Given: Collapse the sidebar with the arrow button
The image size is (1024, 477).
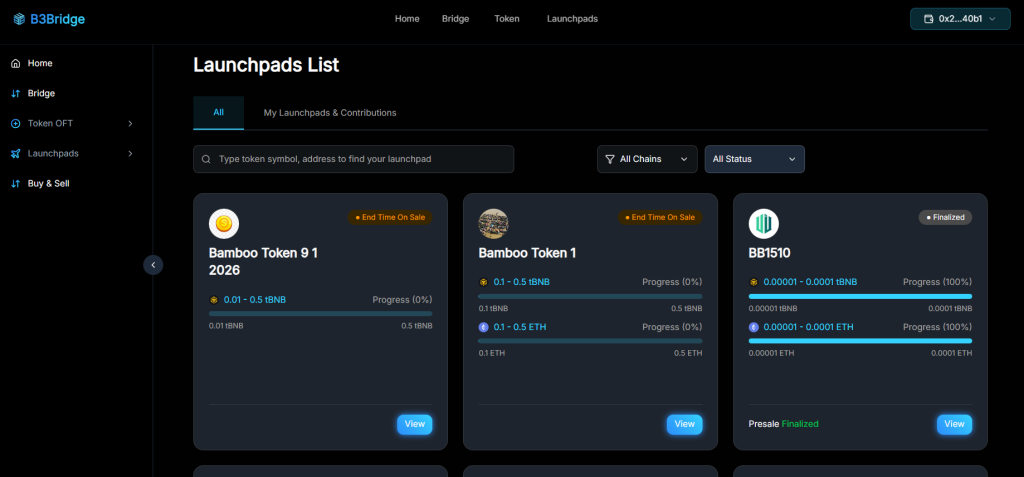Looking at the screenshot, I should (x=152, y=265).
